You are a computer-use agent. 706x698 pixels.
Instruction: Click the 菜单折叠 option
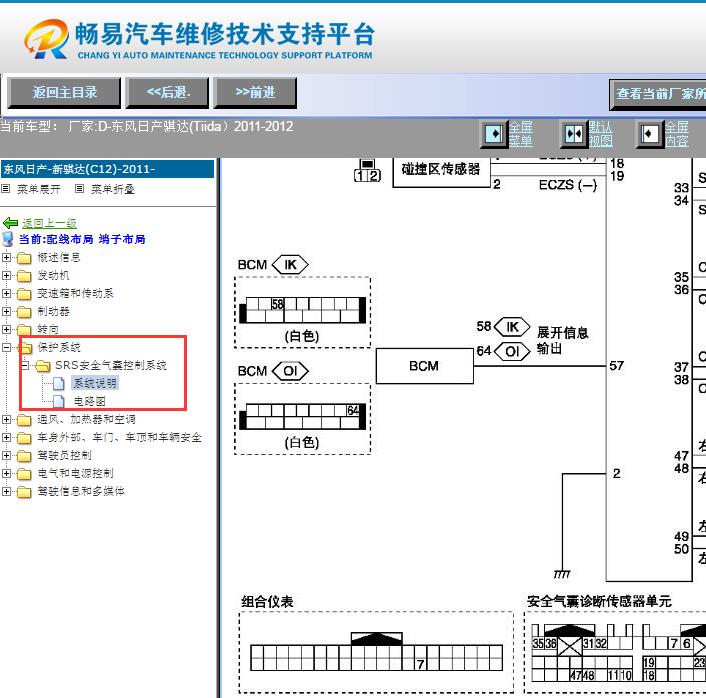pyautogui.click(x=113, y=189)
